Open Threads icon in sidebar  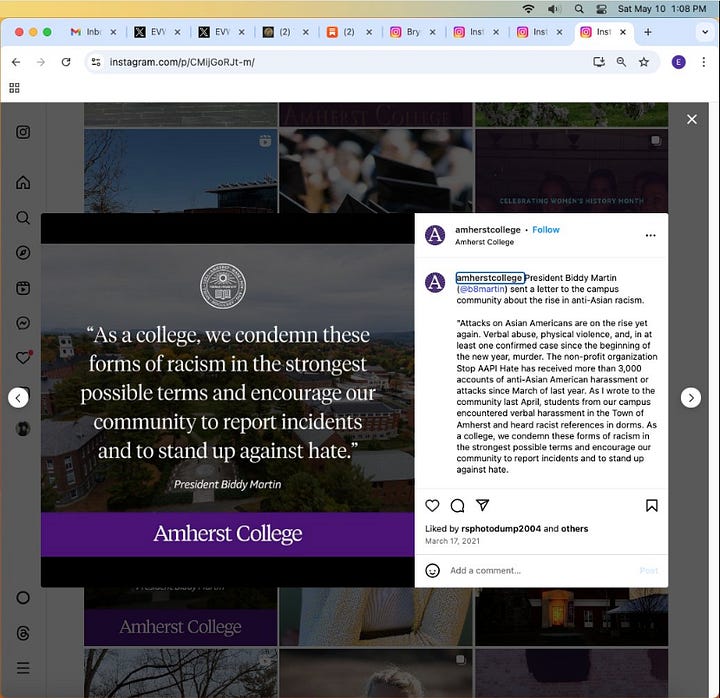[23, 633]
